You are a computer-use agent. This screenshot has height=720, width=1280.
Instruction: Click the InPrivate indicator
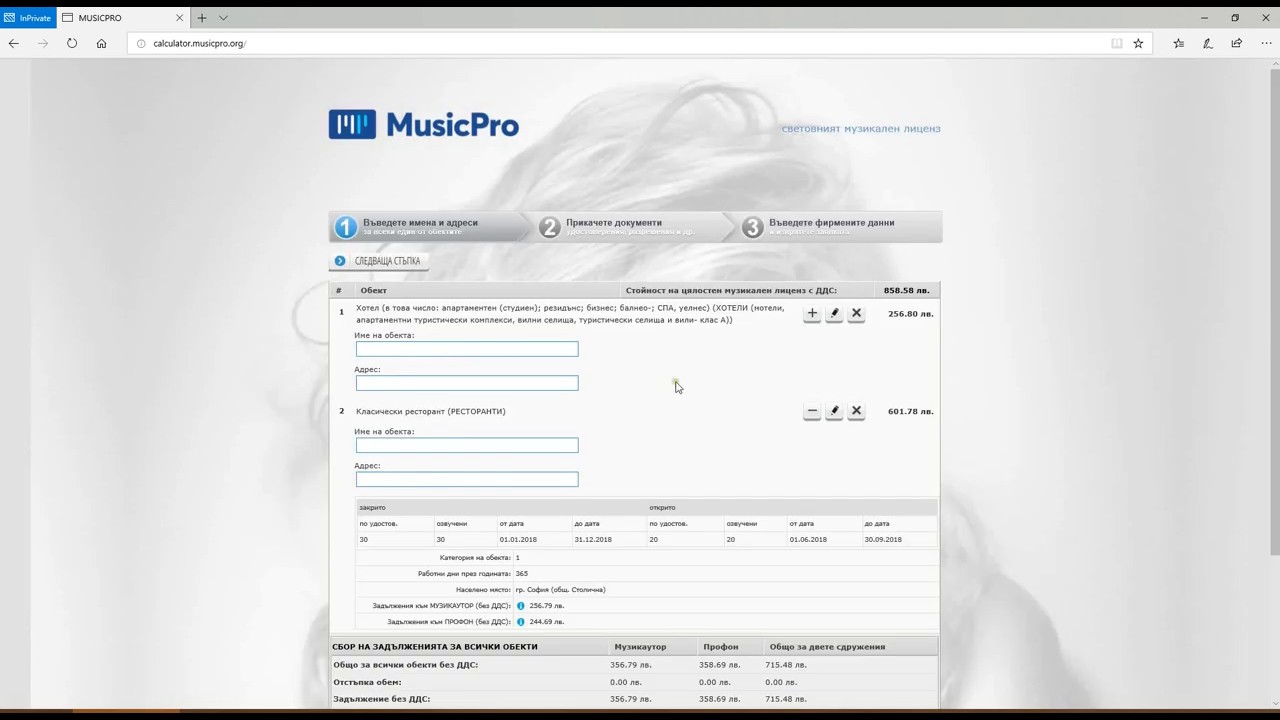click(27, 18)
